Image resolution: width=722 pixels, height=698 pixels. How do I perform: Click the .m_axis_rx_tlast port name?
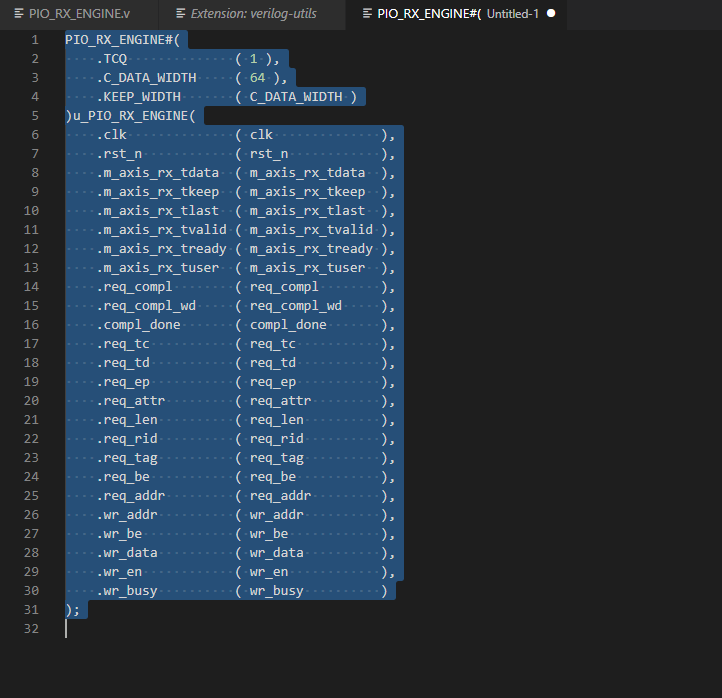(158, 211)
